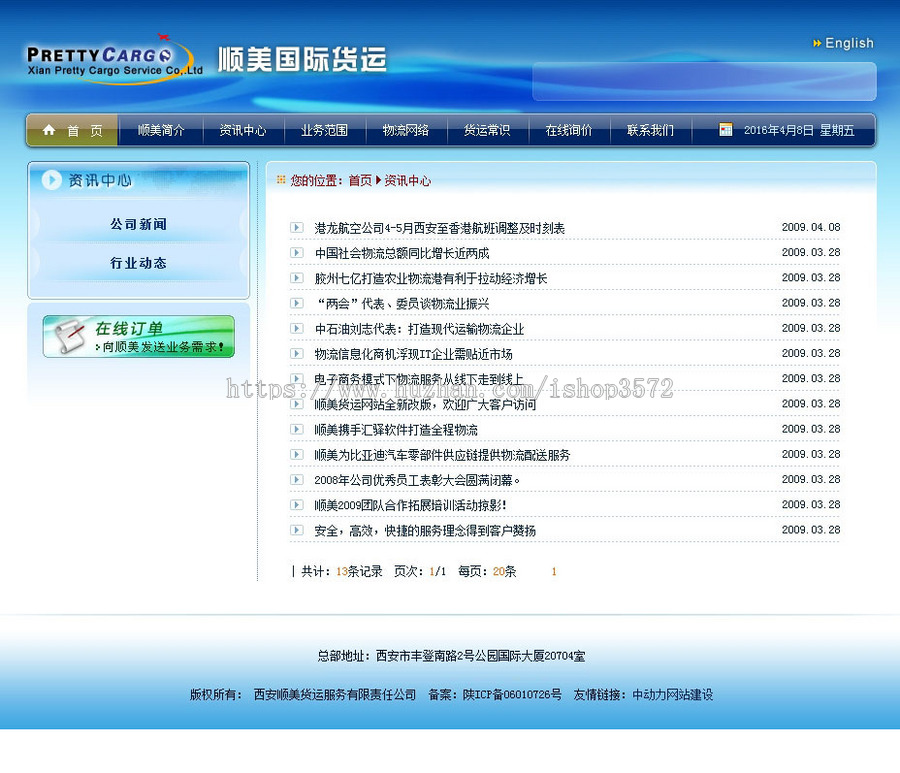Click the 中动力网站建设 footer link
The width and height of the screenshot is (900, 773).
[671, 694]
